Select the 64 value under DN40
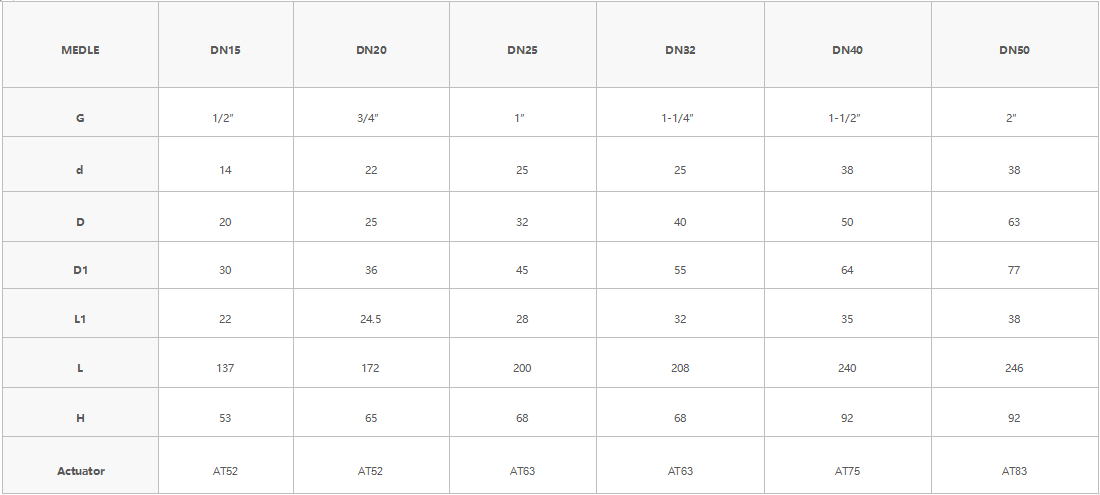The width and height of the screenshot is (1100, 495). [847, 270]
